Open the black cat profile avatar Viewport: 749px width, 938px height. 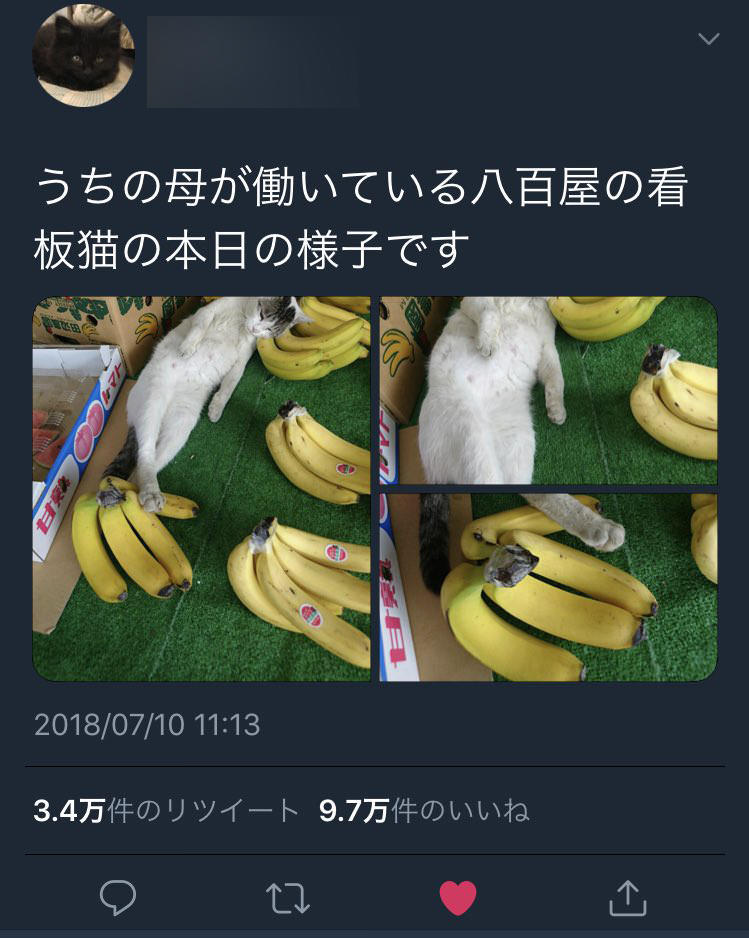tap(83, 56)
